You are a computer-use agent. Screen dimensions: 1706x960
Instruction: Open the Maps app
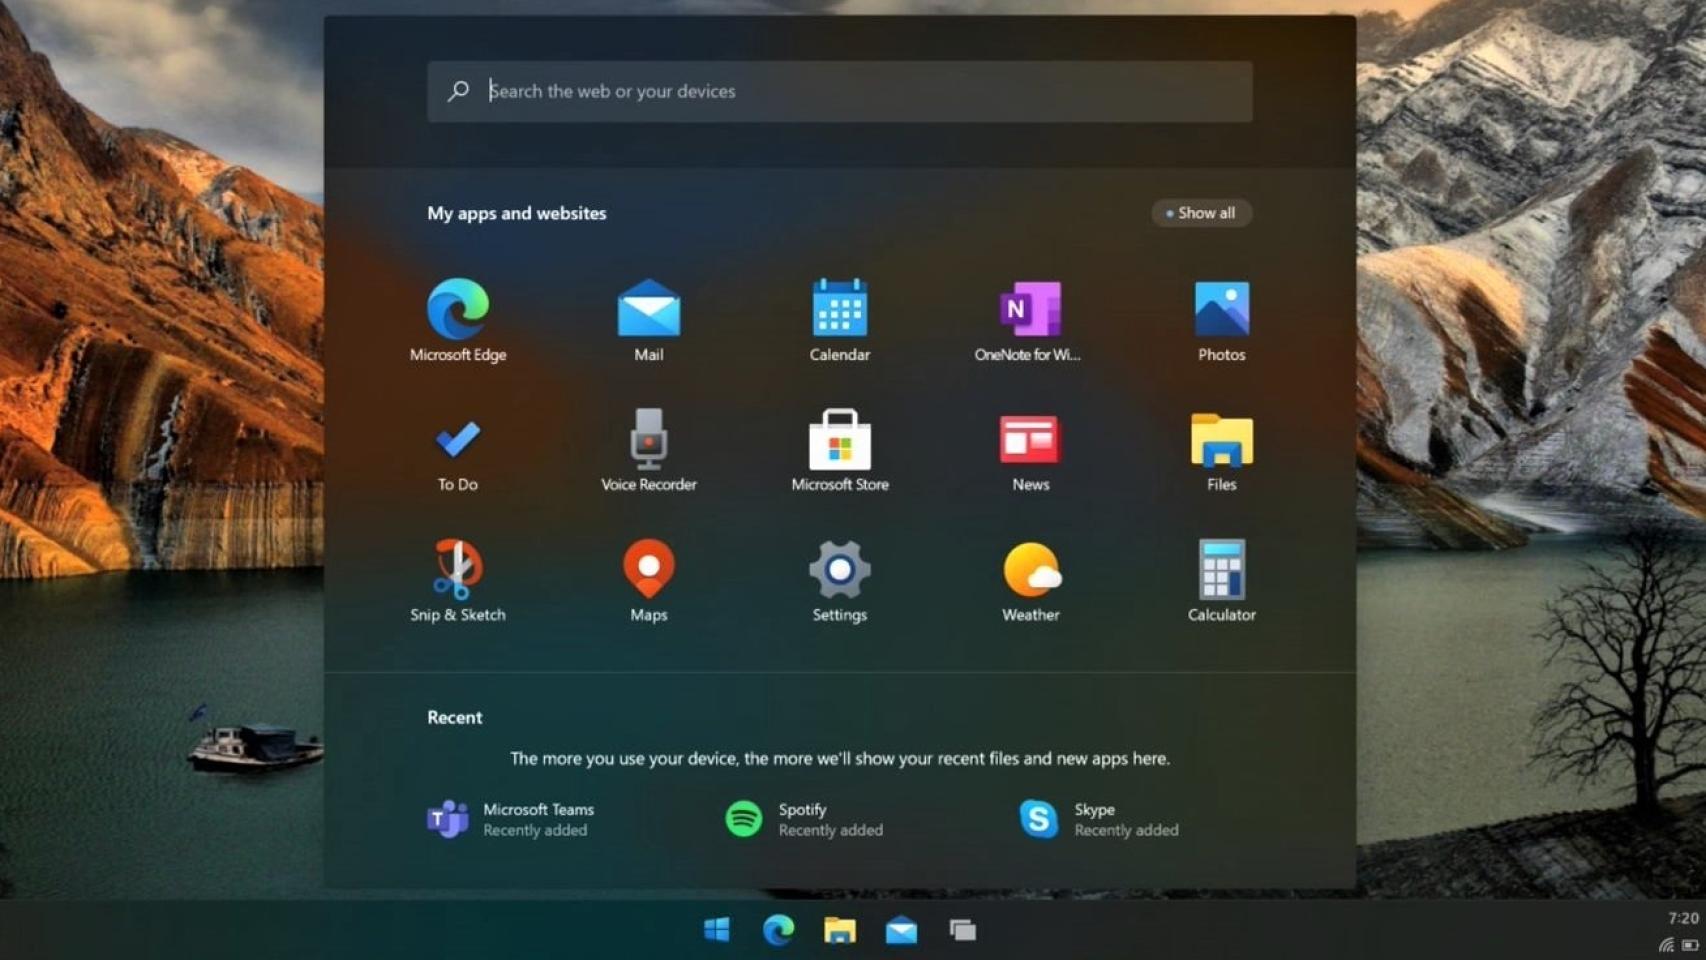coord(649,580)
